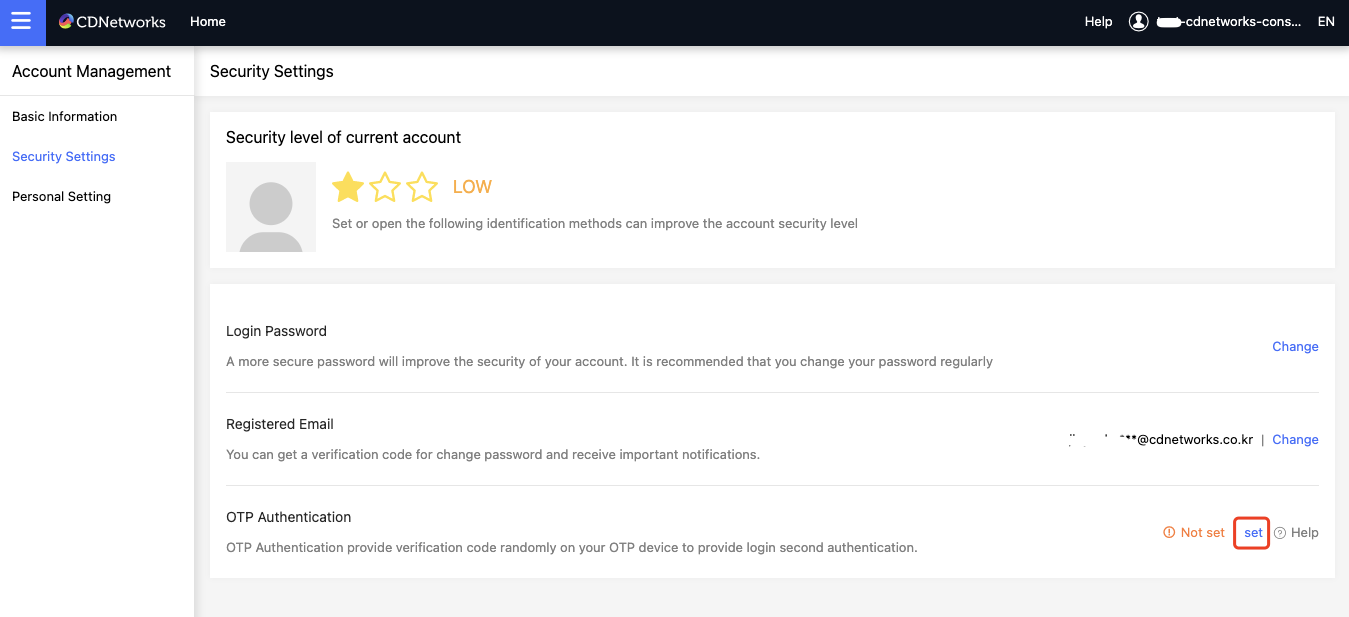Screen dimensions: 1349x617
Task: Click Change for Registered Email
Action: pyautogui.click(x=1295, y=440)
